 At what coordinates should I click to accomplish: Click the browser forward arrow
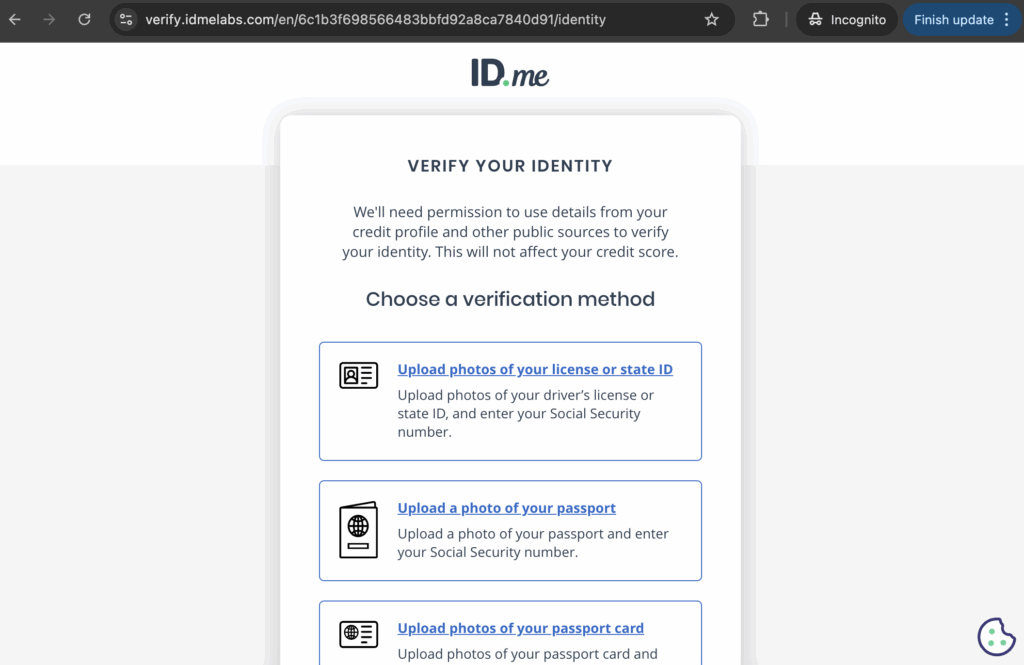49,20
